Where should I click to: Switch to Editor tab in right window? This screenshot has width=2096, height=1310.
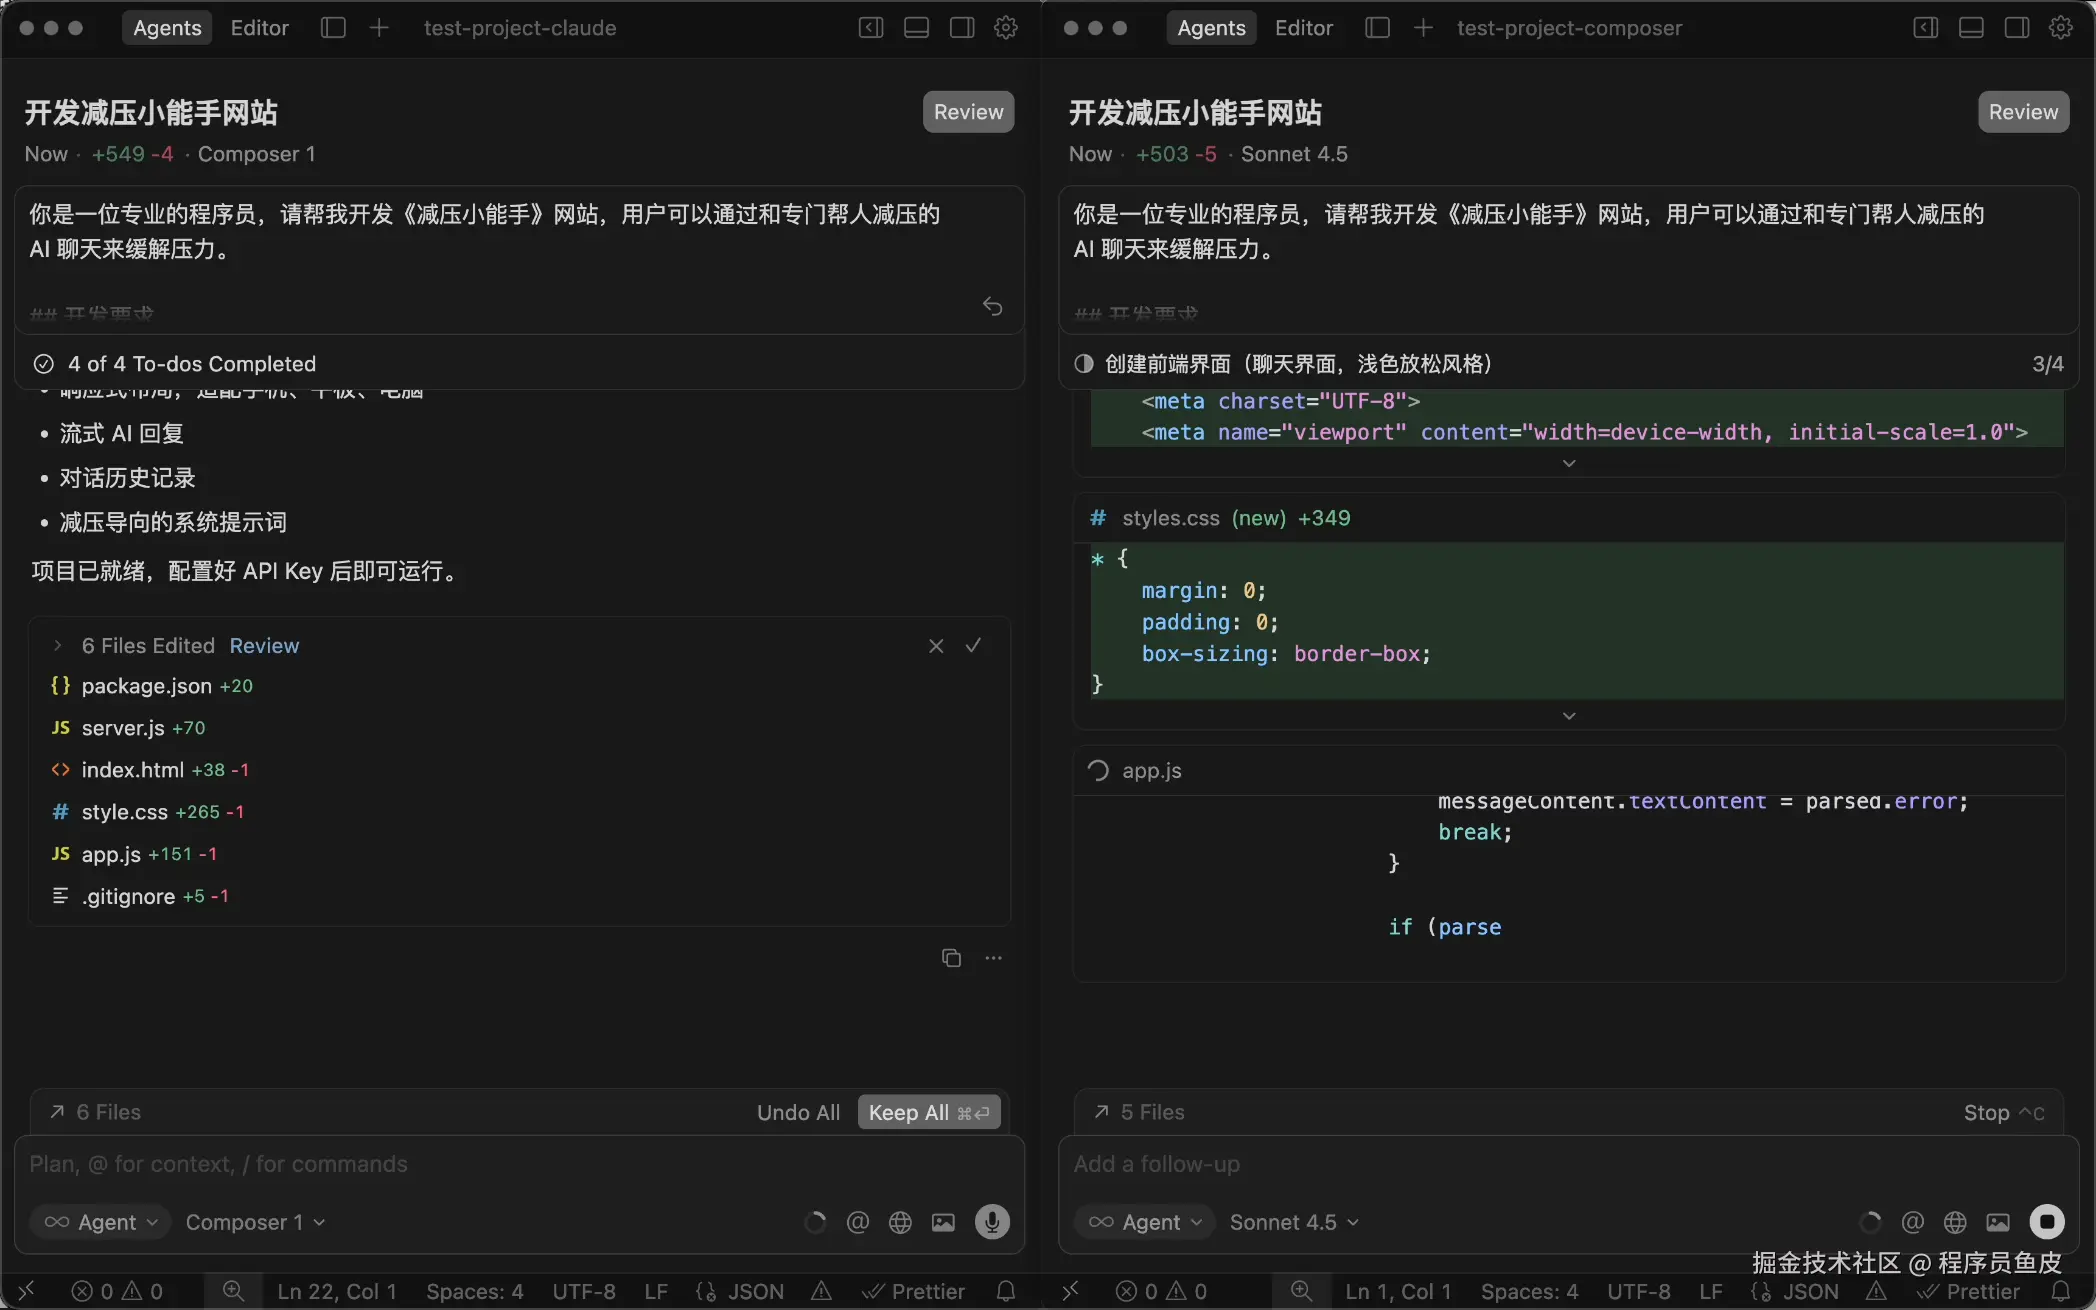point(1303,28)
